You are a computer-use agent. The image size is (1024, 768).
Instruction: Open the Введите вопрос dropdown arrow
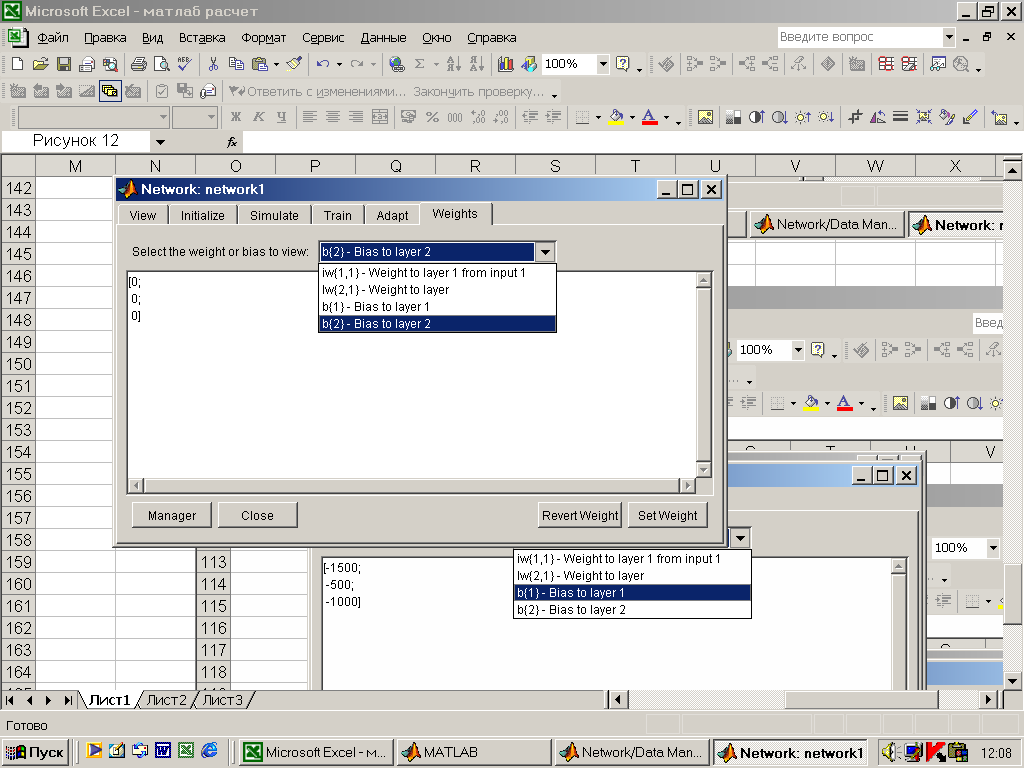[x=949, y=37]
